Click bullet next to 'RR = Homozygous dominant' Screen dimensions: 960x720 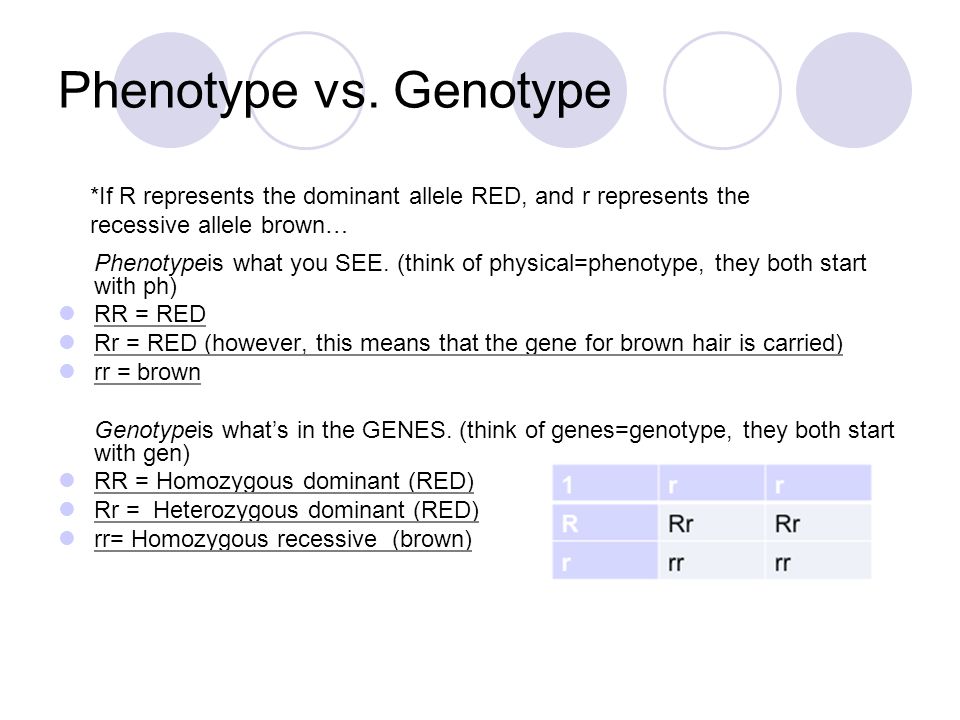67,480
